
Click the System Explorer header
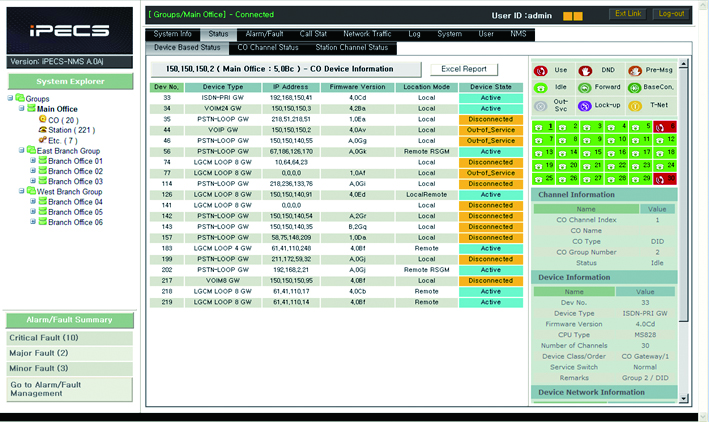coord(71,81)
